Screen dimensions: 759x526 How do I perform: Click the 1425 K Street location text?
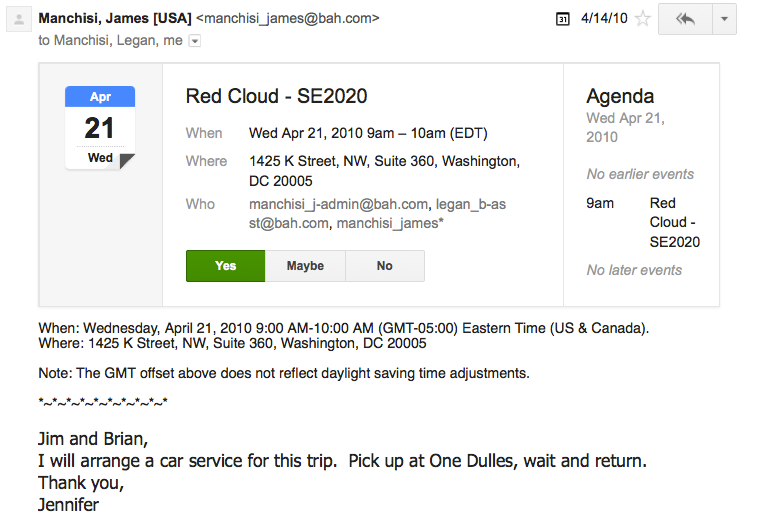click(x=384, y=171)
